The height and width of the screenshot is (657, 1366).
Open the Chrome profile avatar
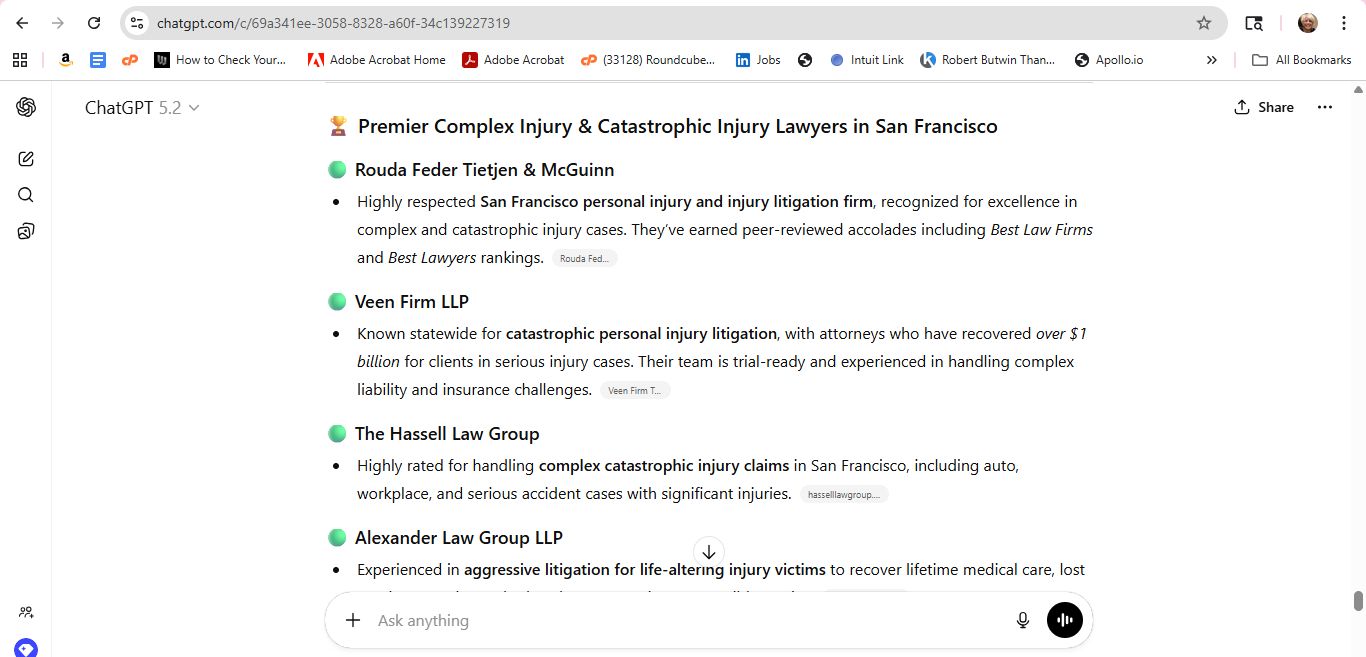1308,23
